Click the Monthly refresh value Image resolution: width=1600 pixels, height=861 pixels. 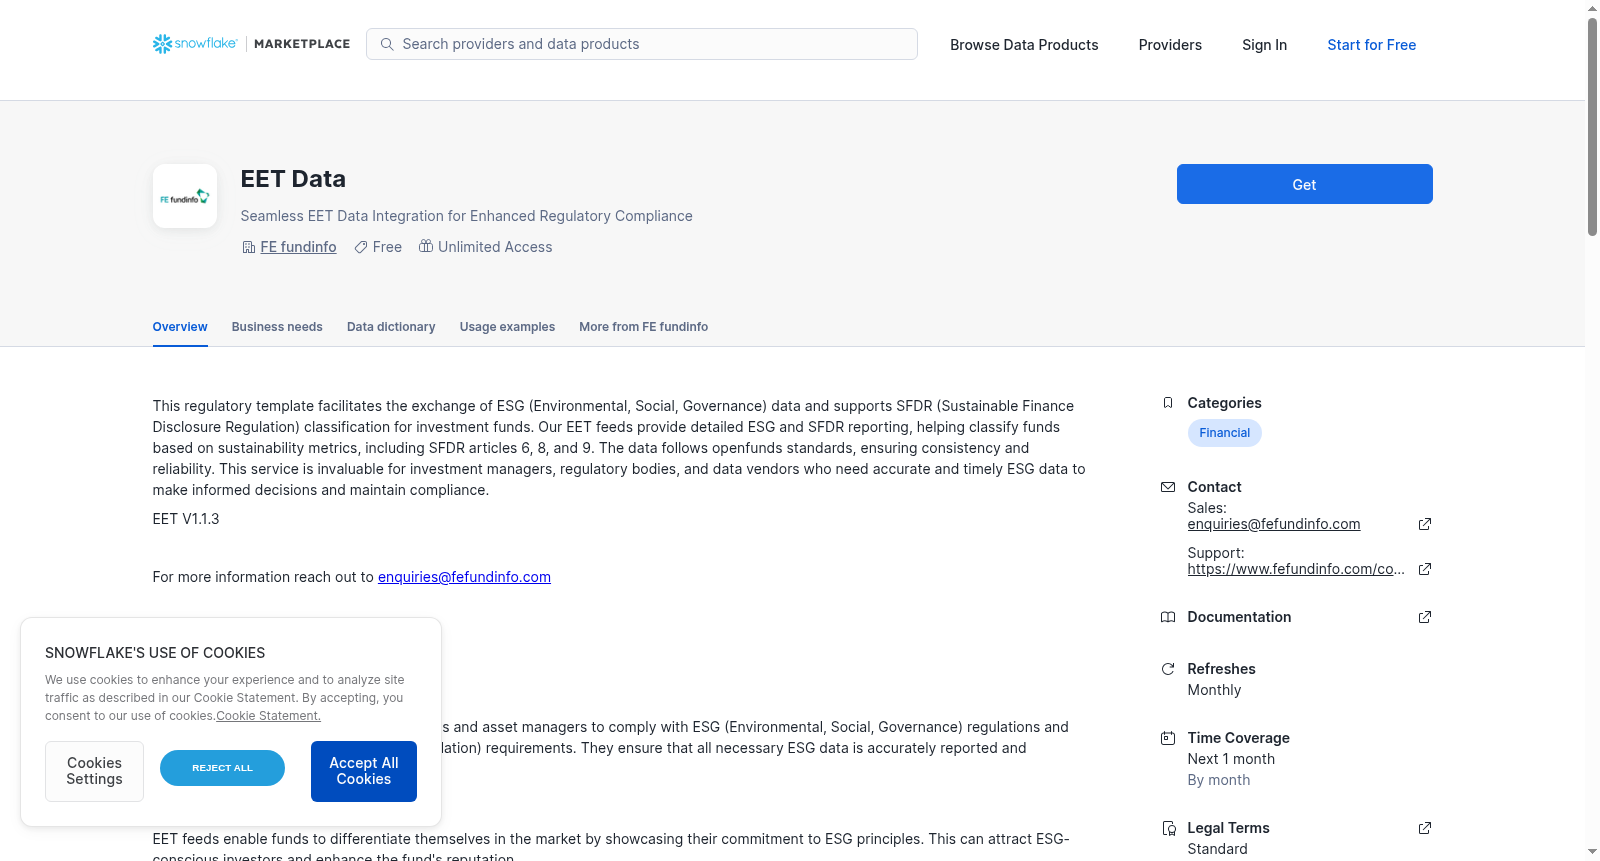pyautogui.click(x=1214, y=690)
